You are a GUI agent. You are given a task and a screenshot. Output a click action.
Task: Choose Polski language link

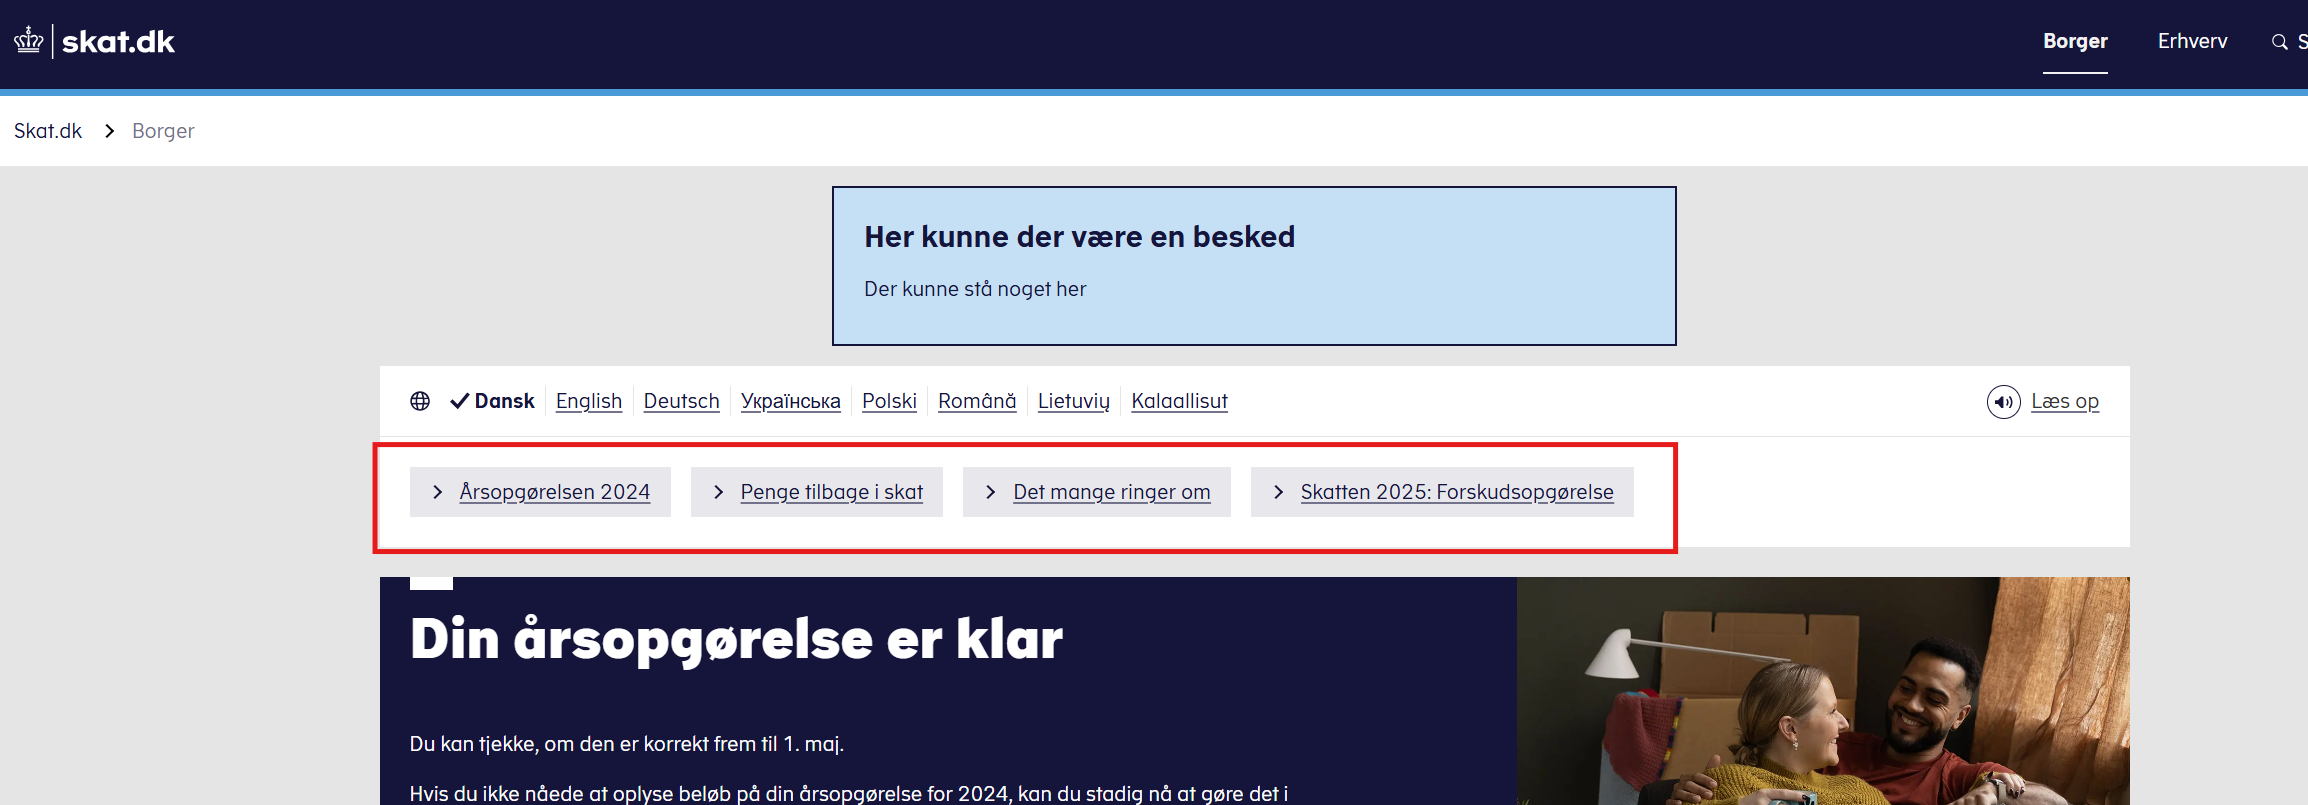point(889,401)
